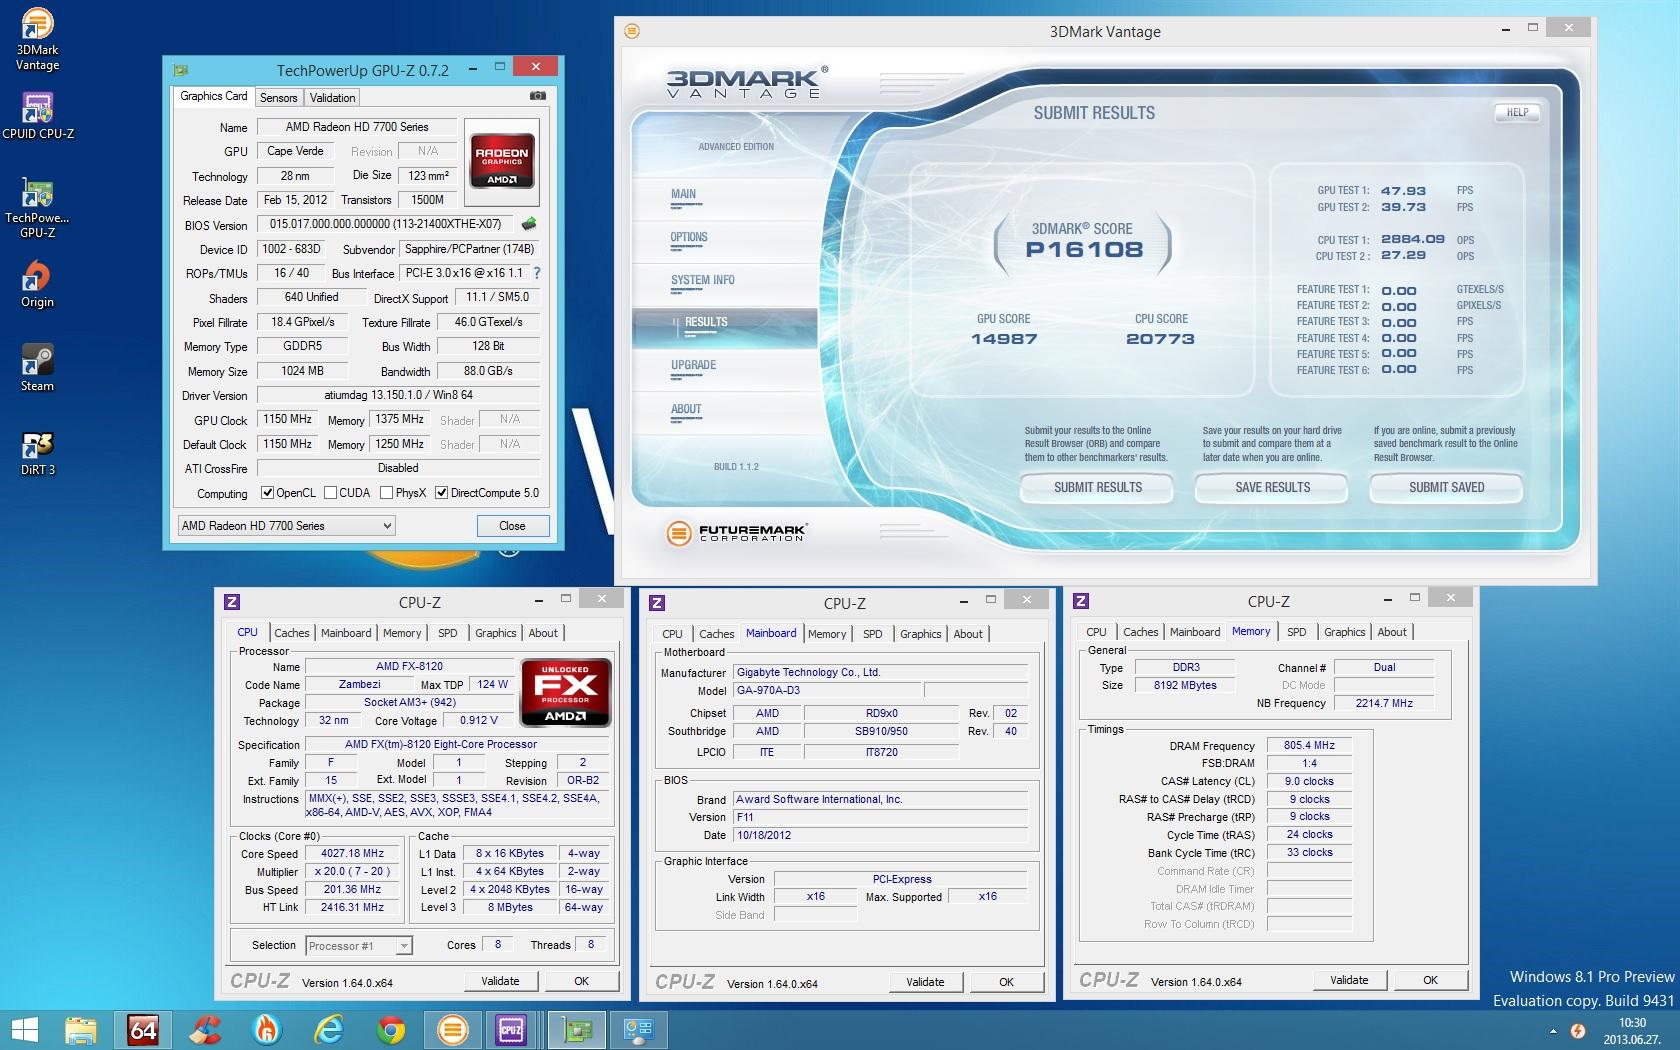Click OK in the CPU-Z Memory window
1680x1050 pixels.
point(1430,980)
